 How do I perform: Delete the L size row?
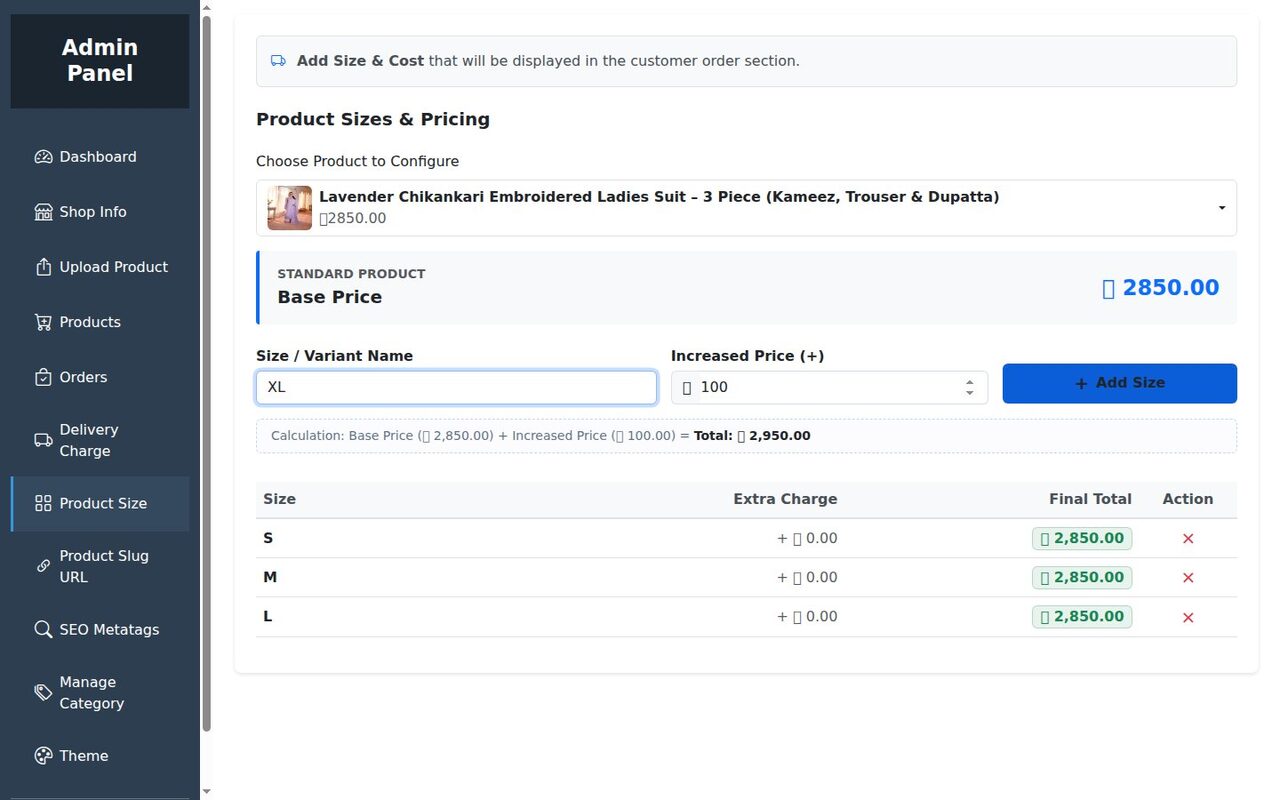(x=1188, y=618)
